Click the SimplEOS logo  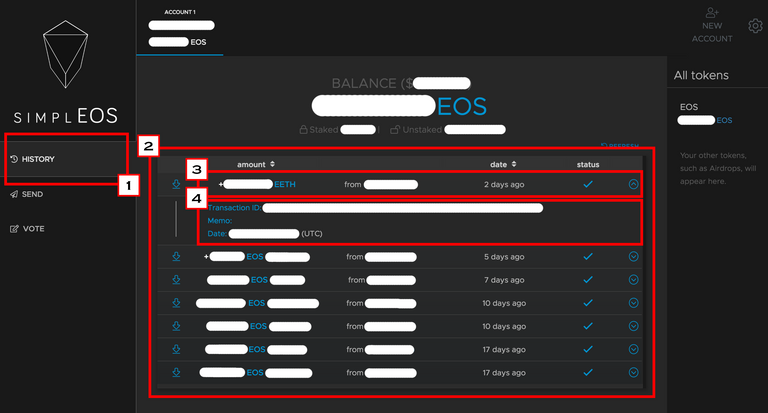click(x=66, y=72)
